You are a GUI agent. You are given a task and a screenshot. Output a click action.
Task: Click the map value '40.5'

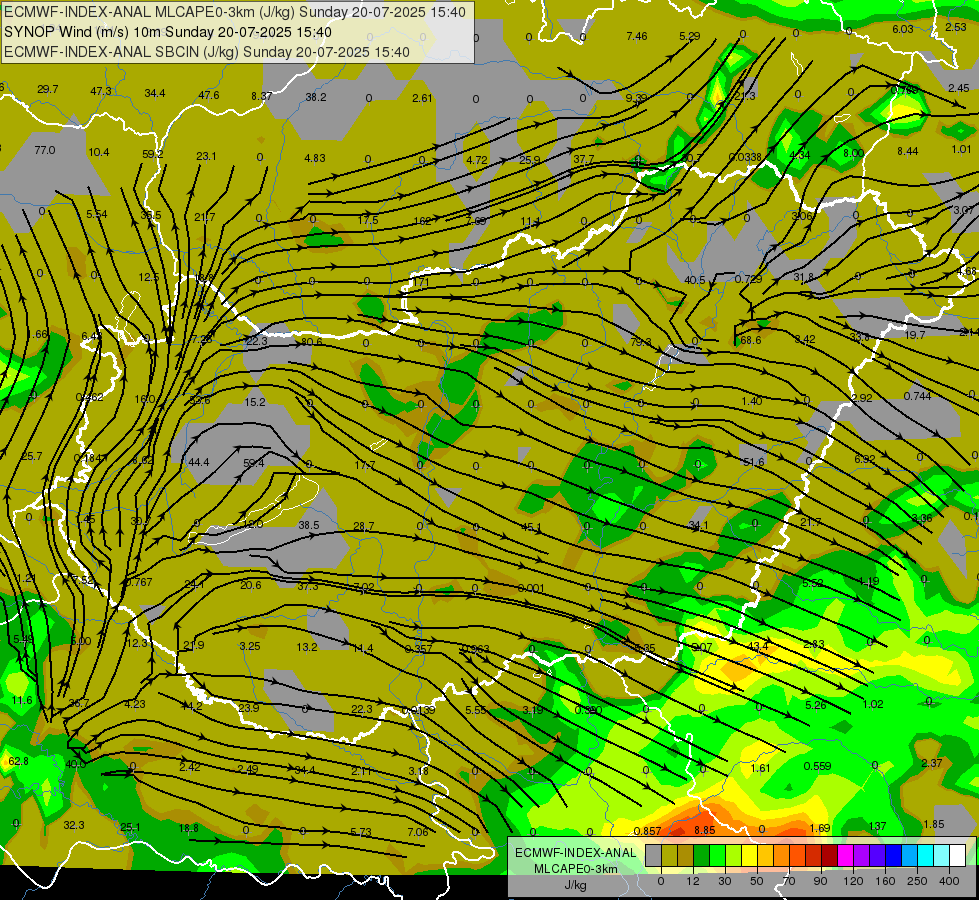695,280
